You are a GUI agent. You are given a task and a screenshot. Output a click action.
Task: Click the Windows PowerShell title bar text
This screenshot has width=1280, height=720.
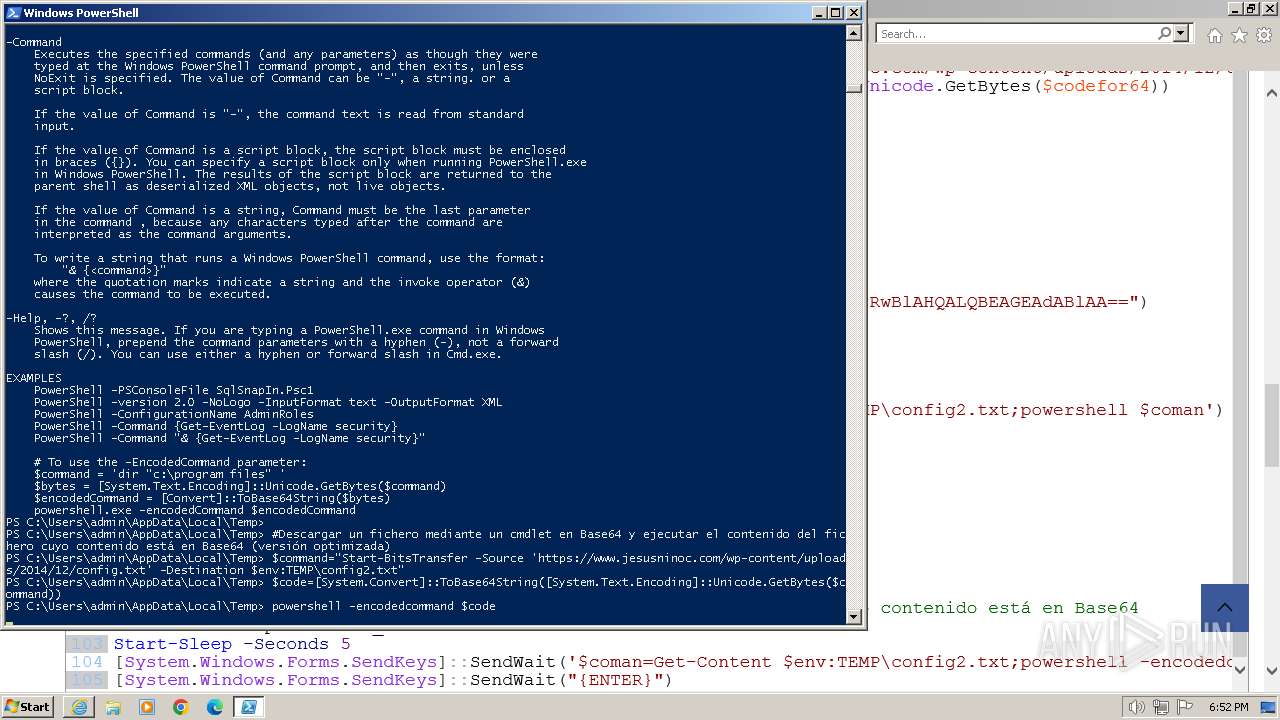[81, 13]
